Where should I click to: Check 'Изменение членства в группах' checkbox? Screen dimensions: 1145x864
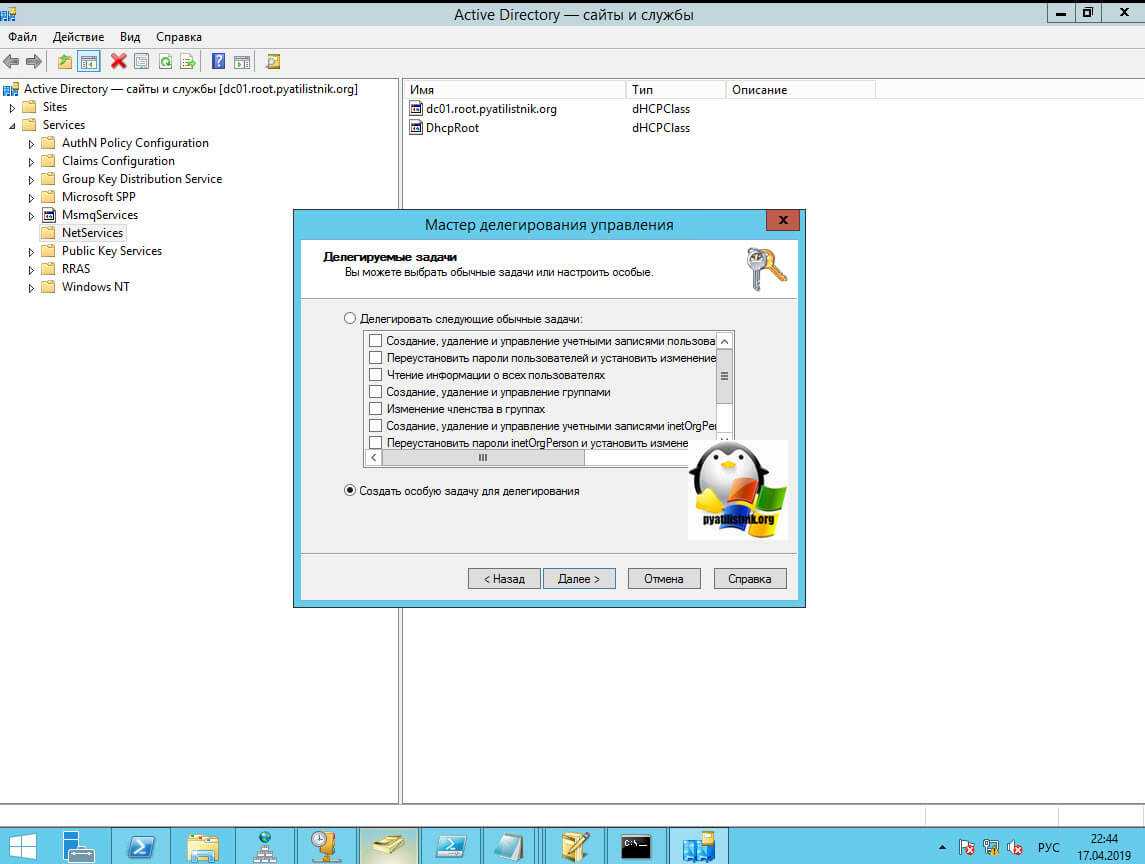pos(376,409)
